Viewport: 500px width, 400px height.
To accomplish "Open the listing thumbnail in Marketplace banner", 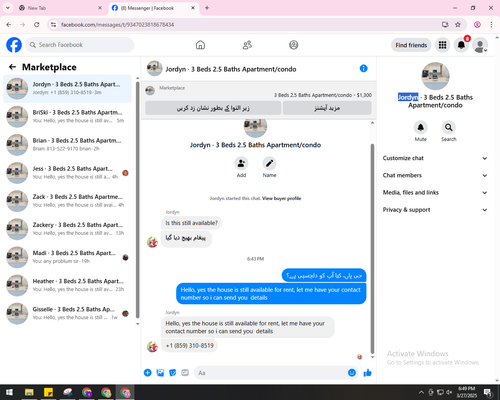I will pos(150,90).
